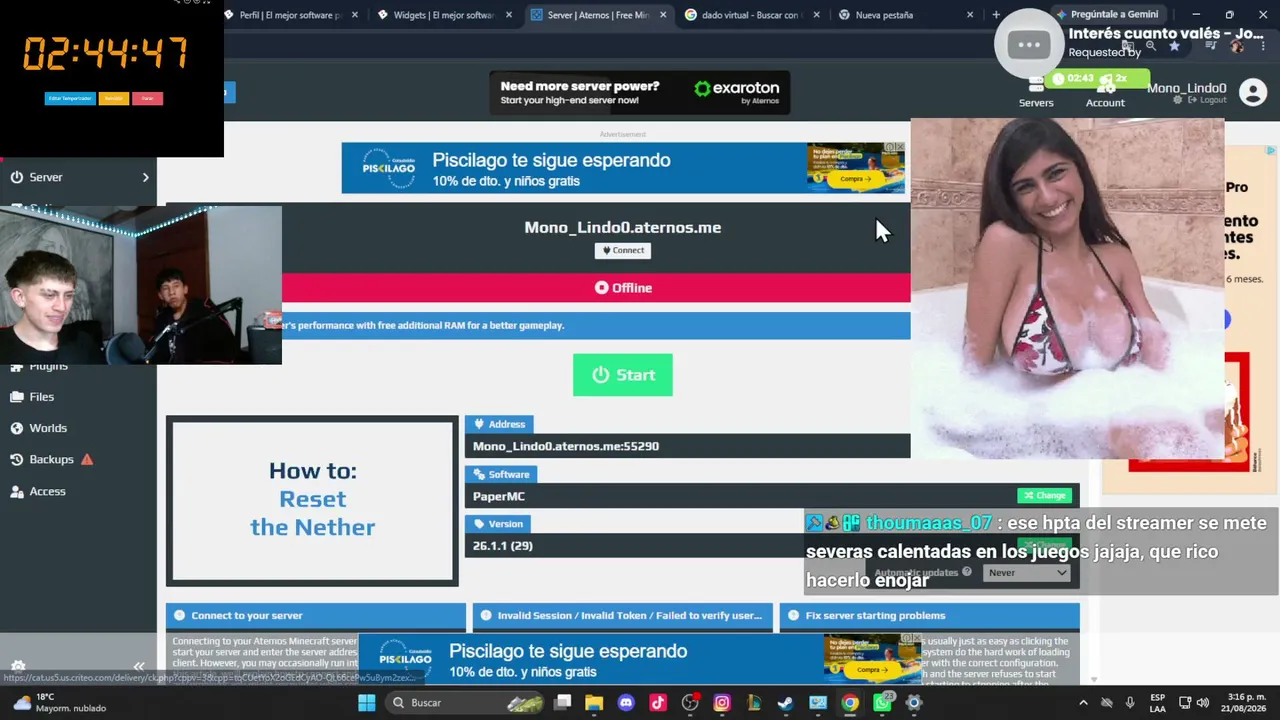Viewport: 1280px width, 720px height.
Task: Open TikTok from the taskbar
Action: [x=658, y=703]
